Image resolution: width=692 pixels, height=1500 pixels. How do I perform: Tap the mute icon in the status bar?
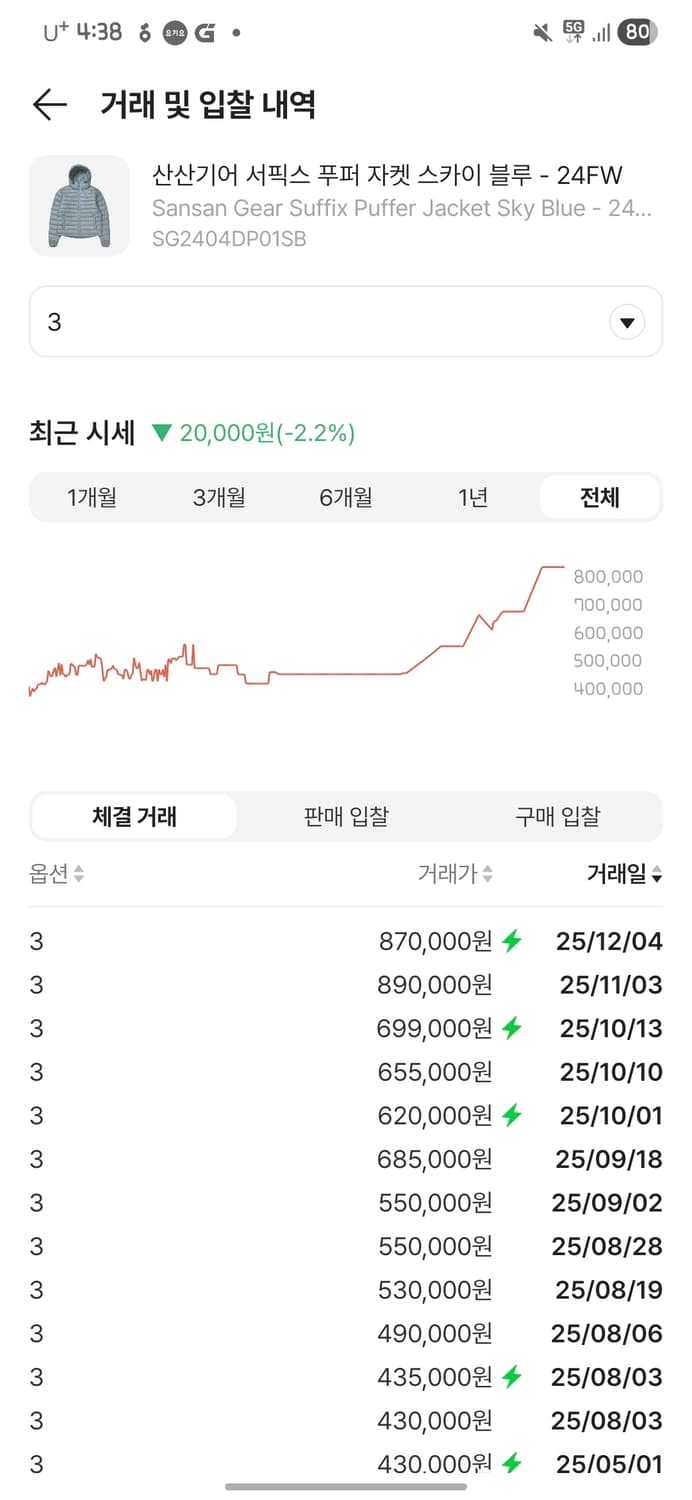click(x=540, y=30)
